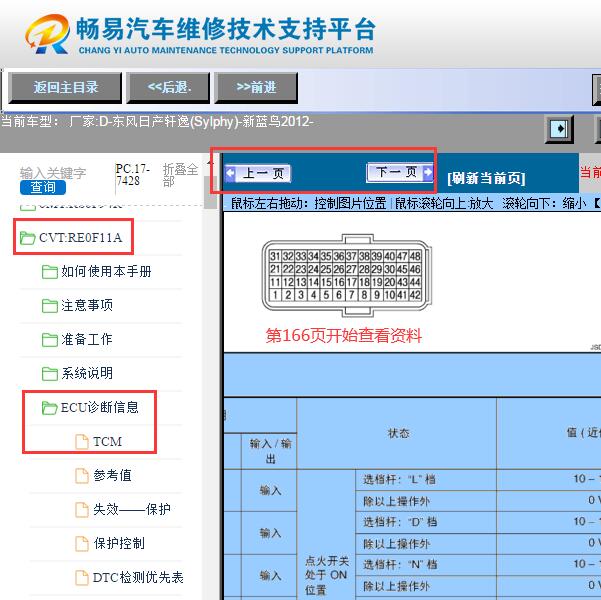Click the 当前车型 vehicle model text

pyautogui.click(x=157, y=122)
